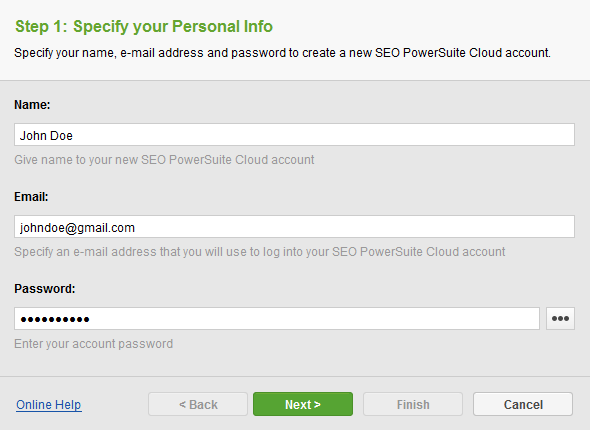Click the bold Password: label

pyautogui.click(x=45, y=289)
